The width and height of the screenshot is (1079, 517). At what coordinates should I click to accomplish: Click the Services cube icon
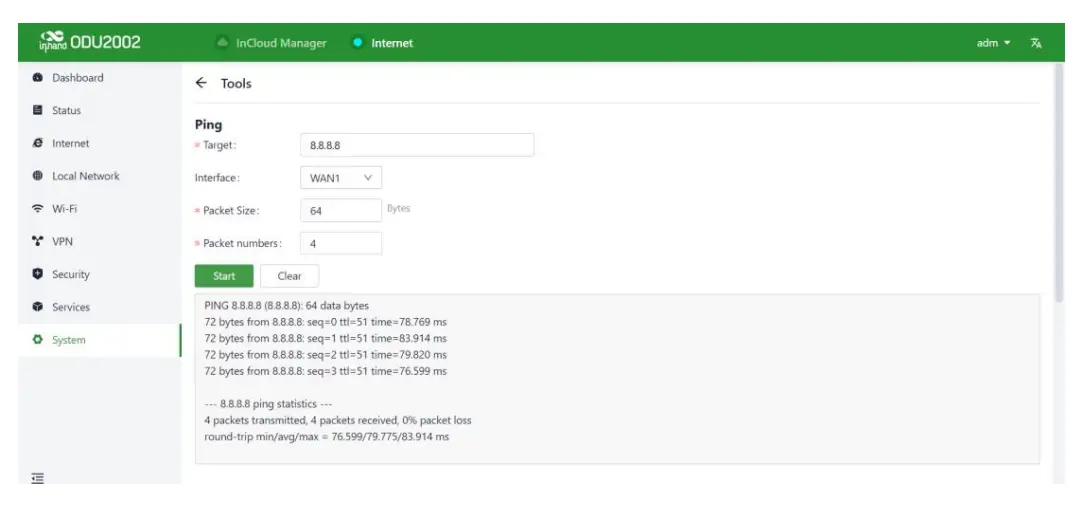38,307
